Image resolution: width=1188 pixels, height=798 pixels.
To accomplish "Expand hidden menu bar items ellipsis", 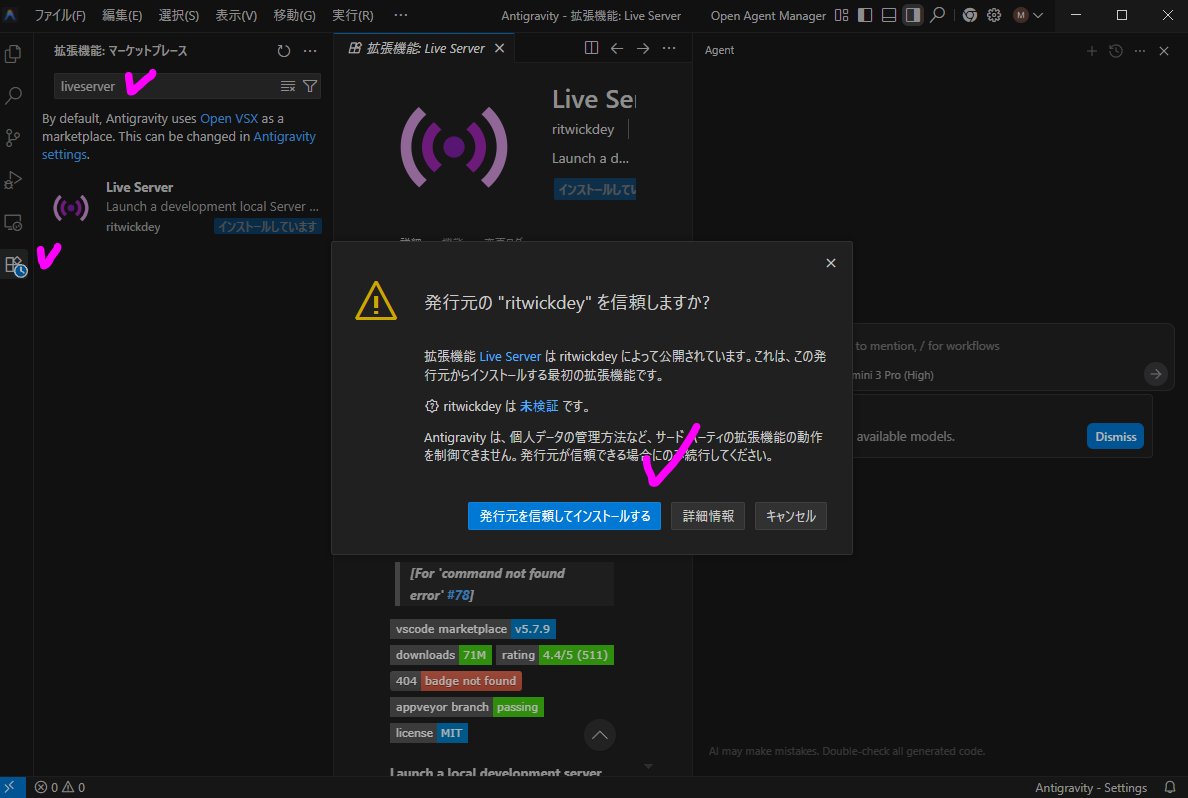I will pyautogui.click(x=400, y=16).
